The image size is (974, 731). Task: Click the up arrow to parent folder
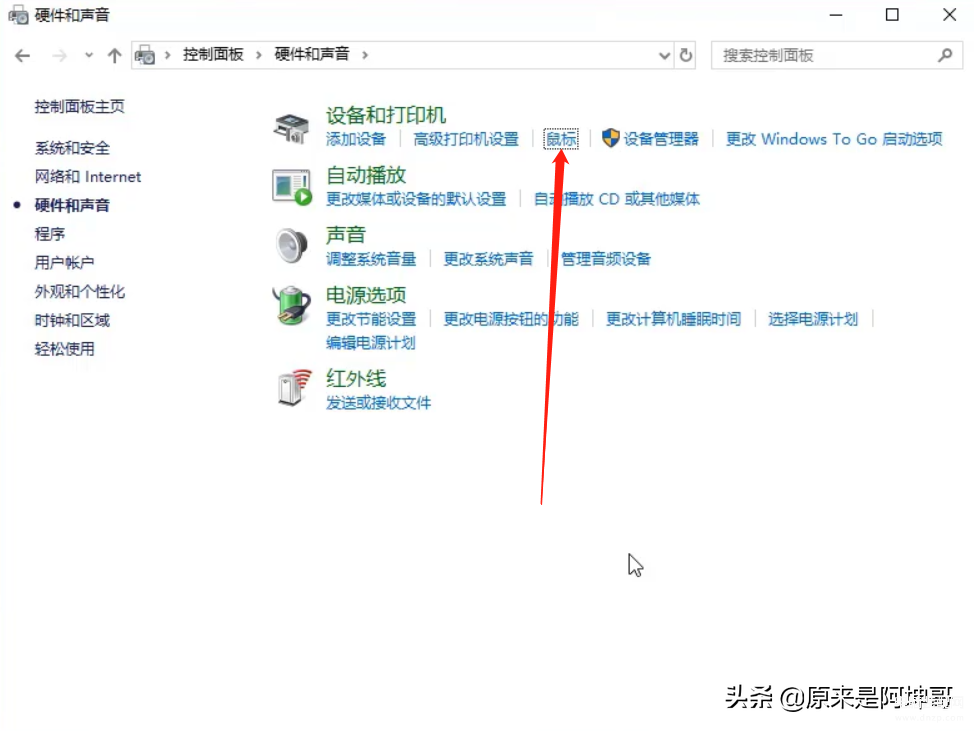coord(114,56)
